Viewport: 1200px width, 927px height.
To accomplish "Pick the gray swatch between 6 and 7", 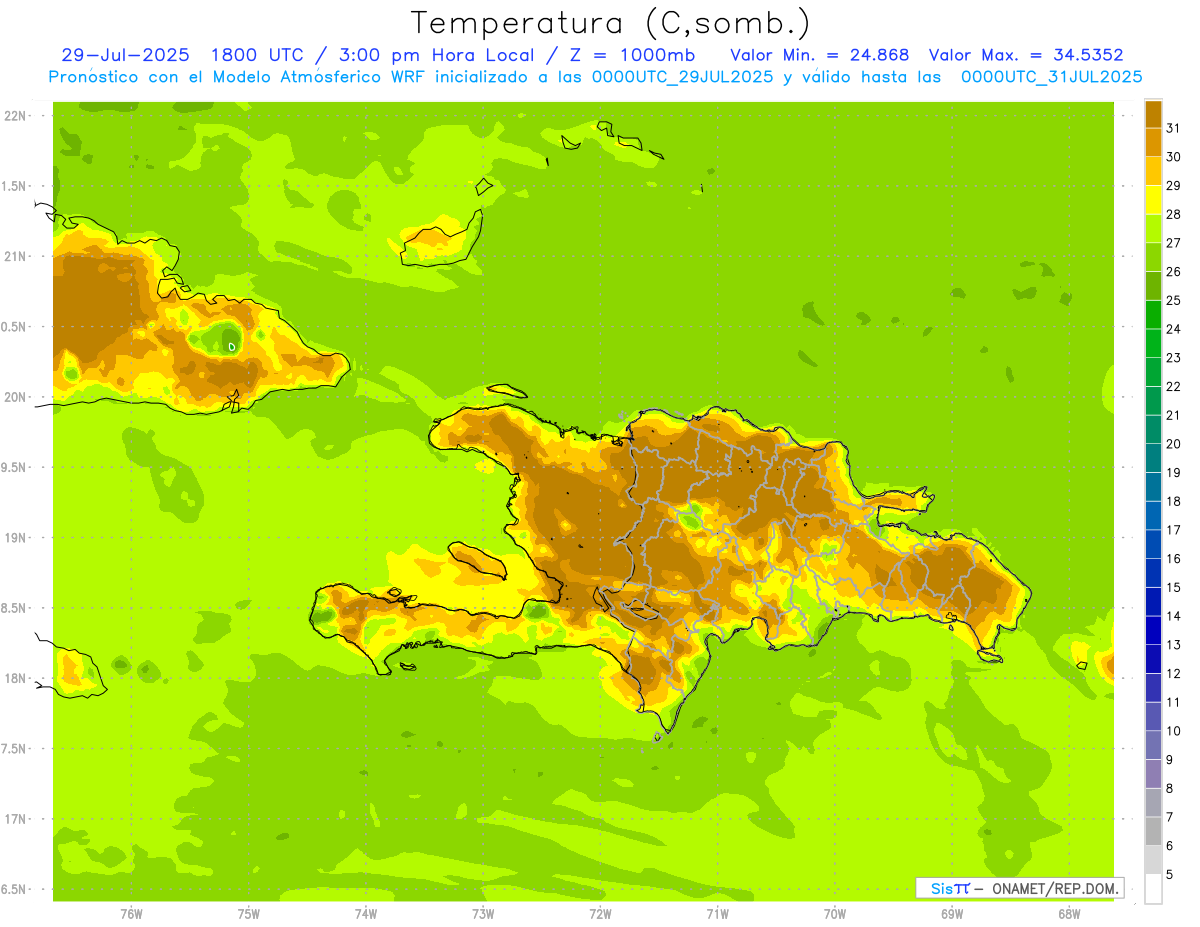I will (1153, 831).
